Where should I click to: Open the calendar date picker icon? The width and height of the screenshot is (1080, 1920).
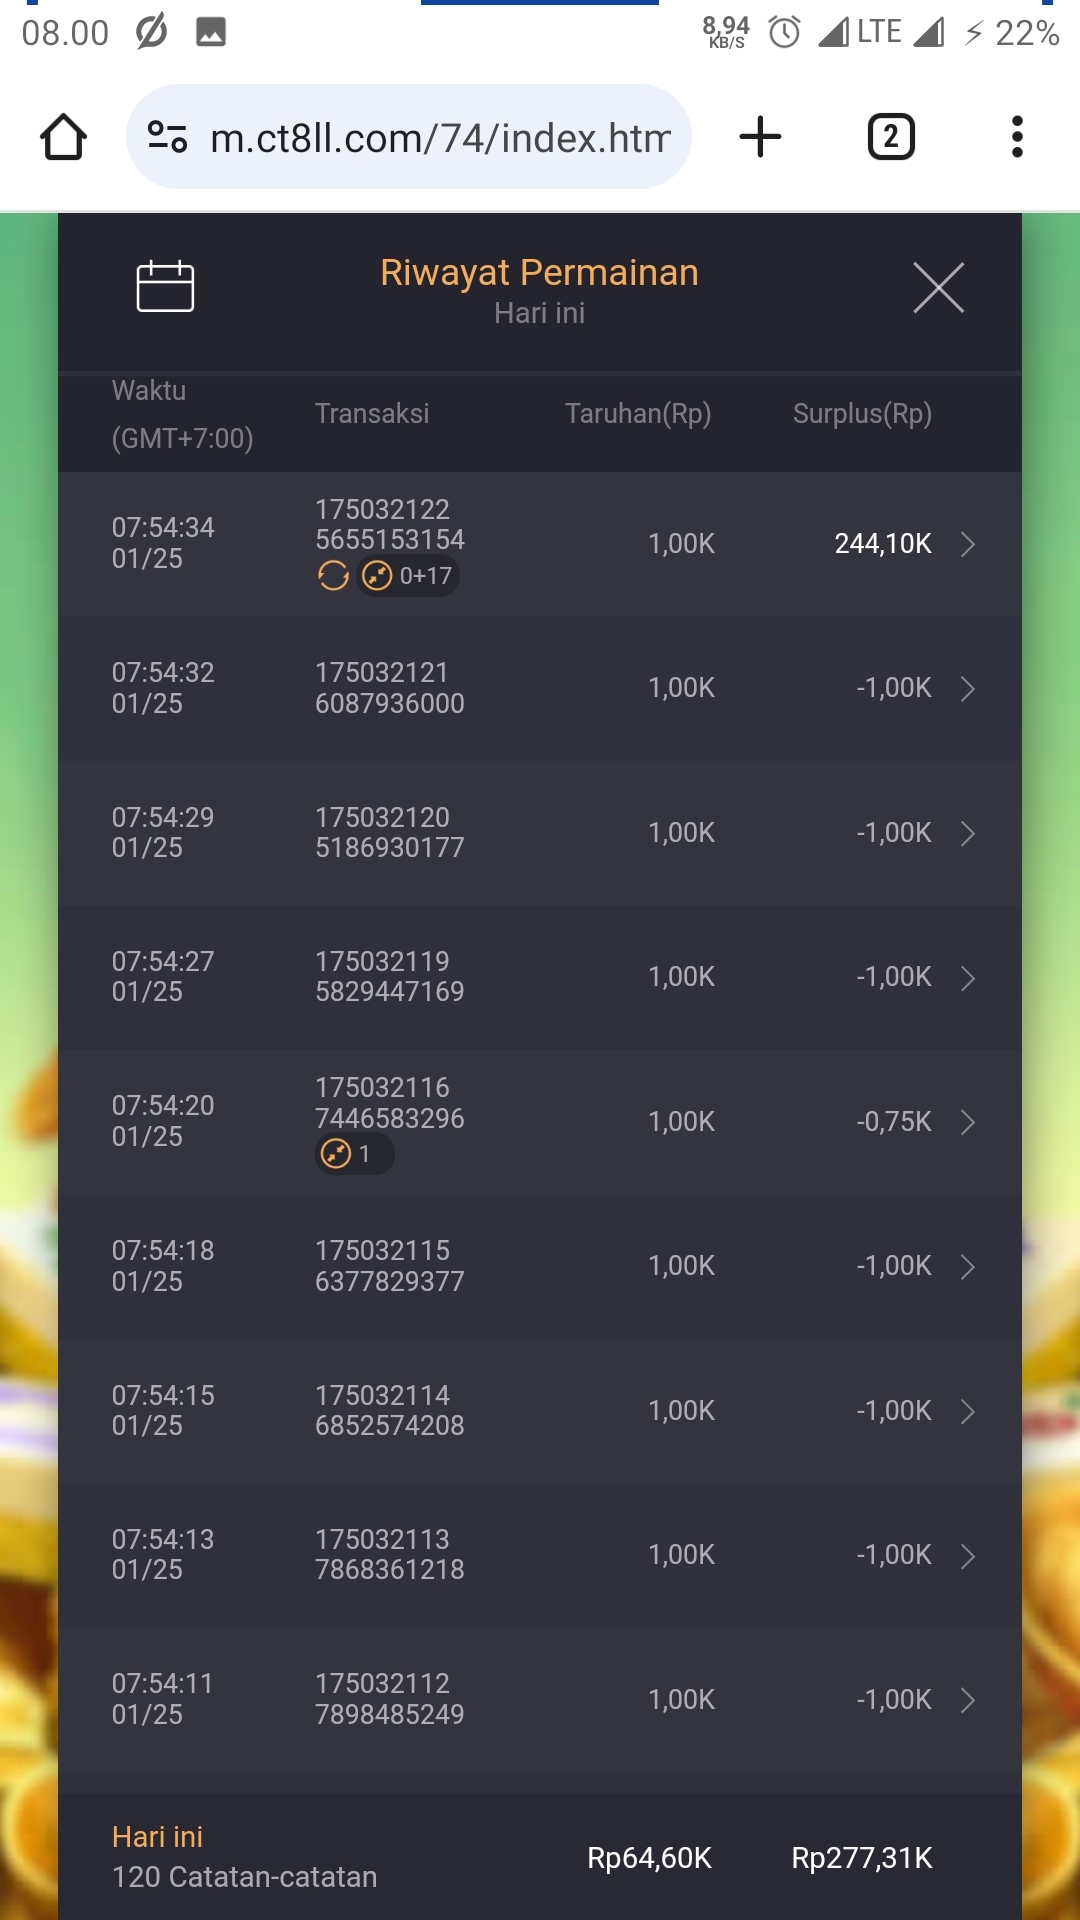(x=165, y=287)
